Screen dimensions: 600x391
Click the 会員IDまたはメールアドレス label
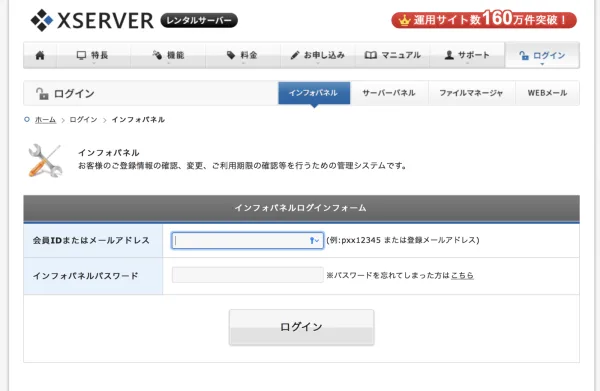click(x=91, y=241)
